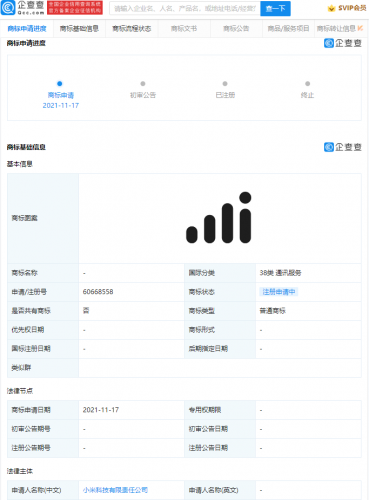Switch to the 商标公告 tab
The width and height of the screenshot is (369, 500).
(x=236, y=29)
